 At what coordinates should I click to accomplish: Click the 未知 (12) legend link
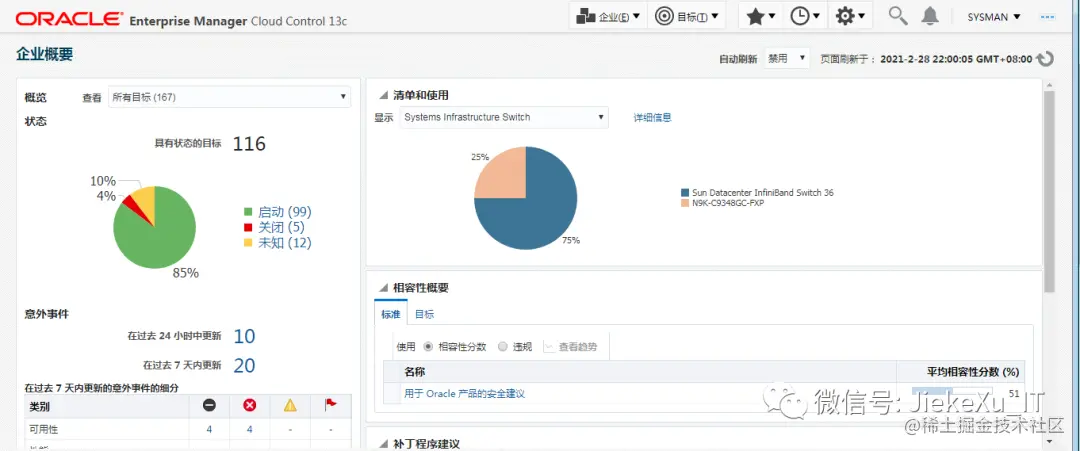[284, 242]
